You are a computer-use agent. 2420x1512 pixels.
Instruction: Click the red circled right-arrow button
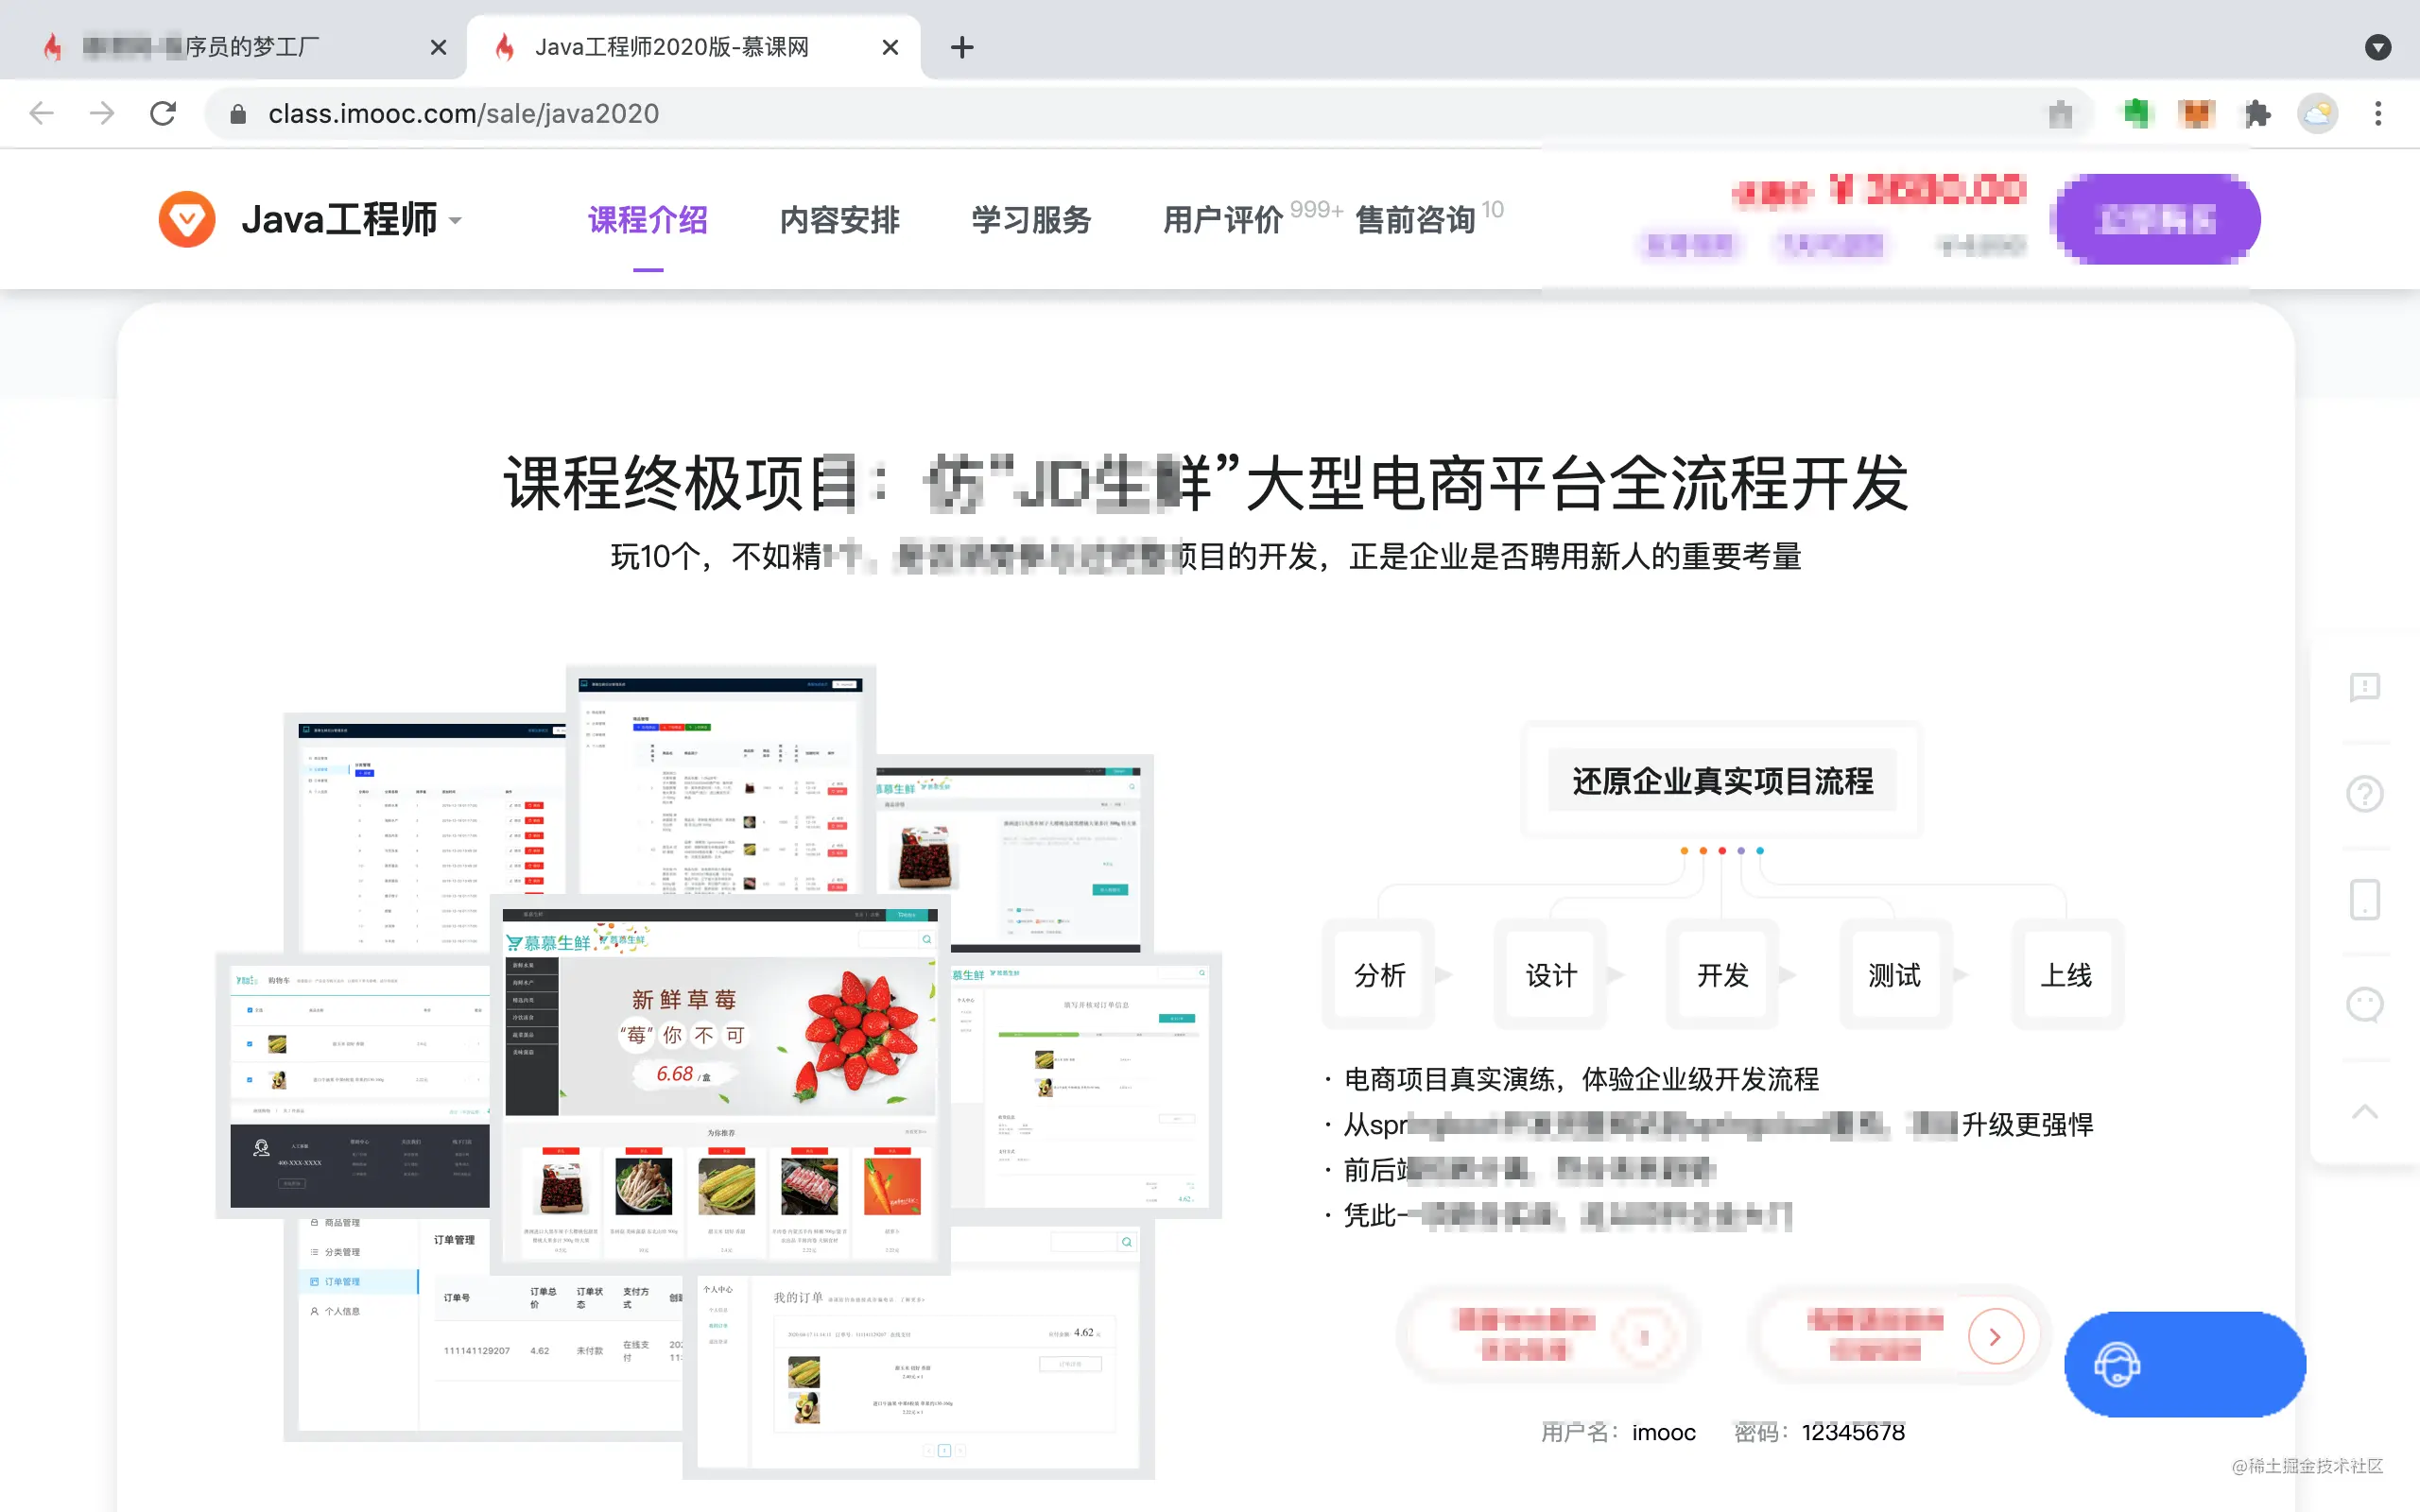pos(1995,1336)
